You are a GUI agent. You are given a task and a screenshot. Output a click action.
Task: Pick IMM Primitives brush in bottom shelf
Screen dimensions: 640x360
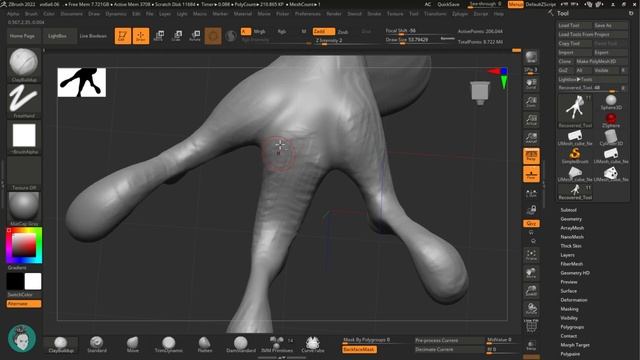277,344
